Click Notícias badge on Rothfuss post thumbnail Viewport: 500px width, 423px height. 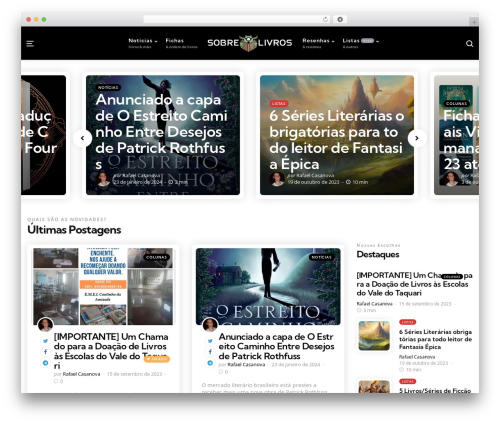tap(321, 257)
